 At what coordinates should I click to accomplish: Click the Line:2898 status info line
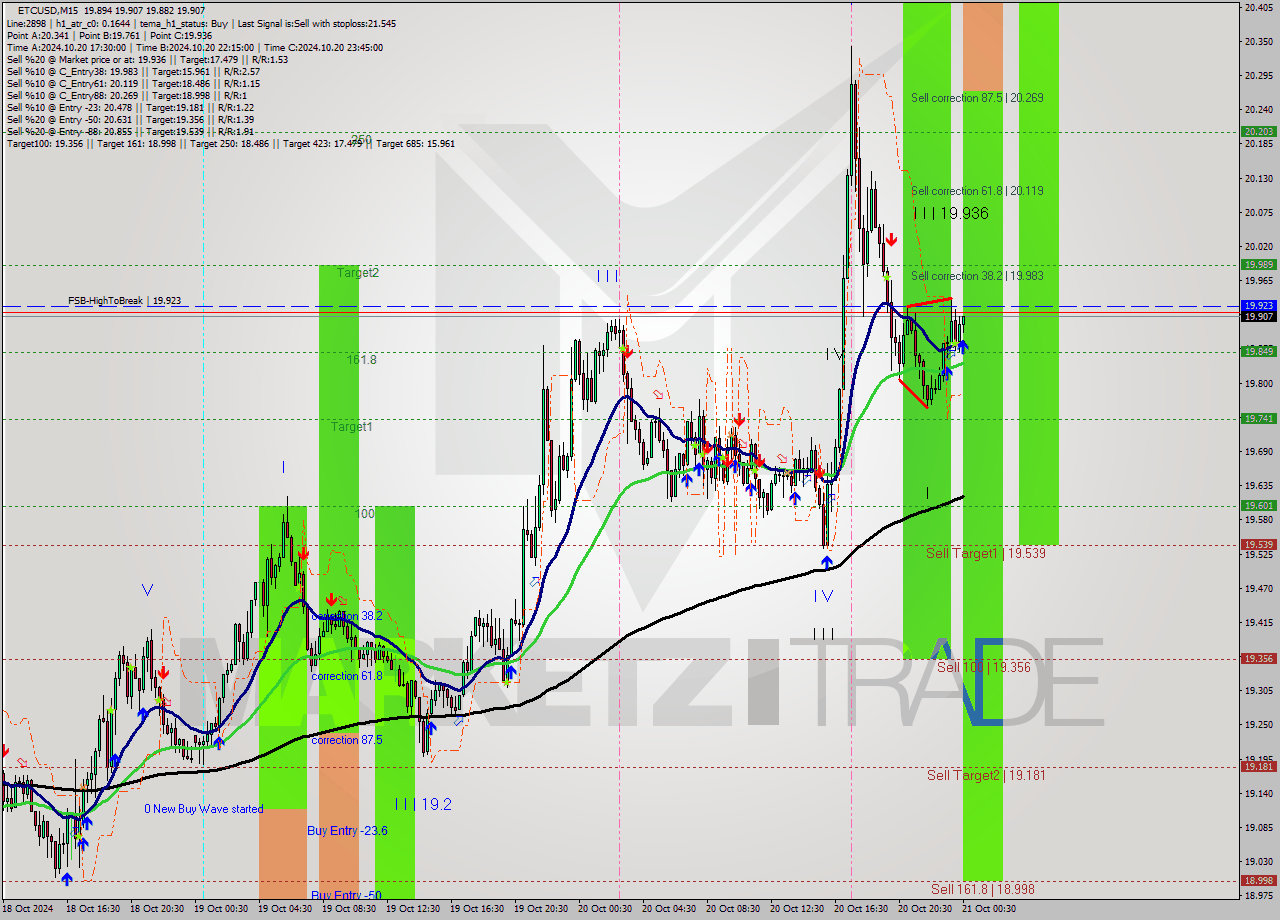pyautogui.click(x=201, y=24)
